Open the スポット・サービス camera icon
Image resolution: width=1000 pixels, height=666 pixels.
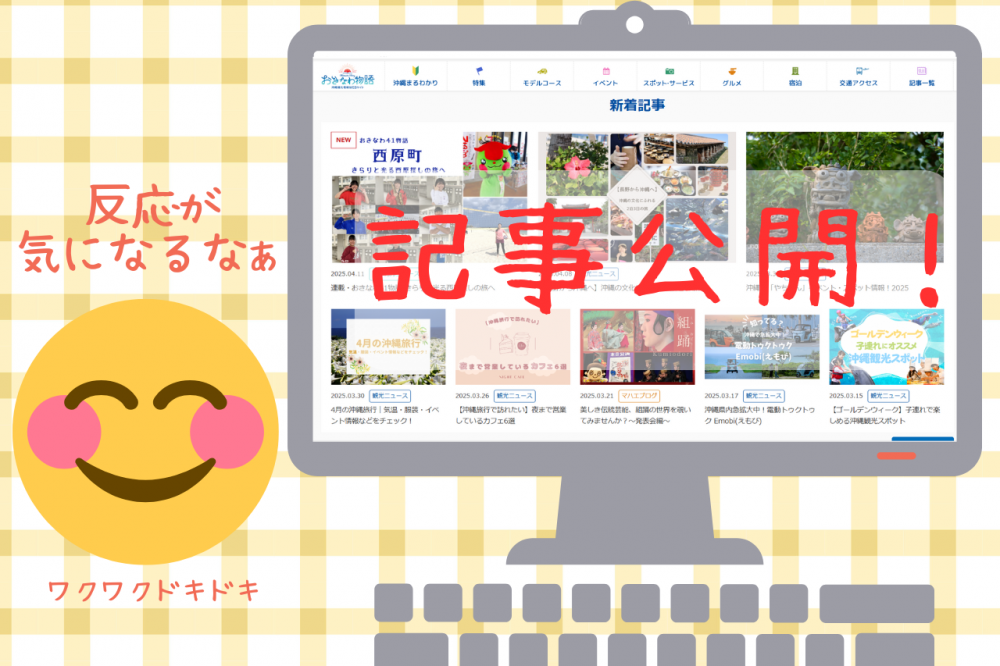pos(669,72)
